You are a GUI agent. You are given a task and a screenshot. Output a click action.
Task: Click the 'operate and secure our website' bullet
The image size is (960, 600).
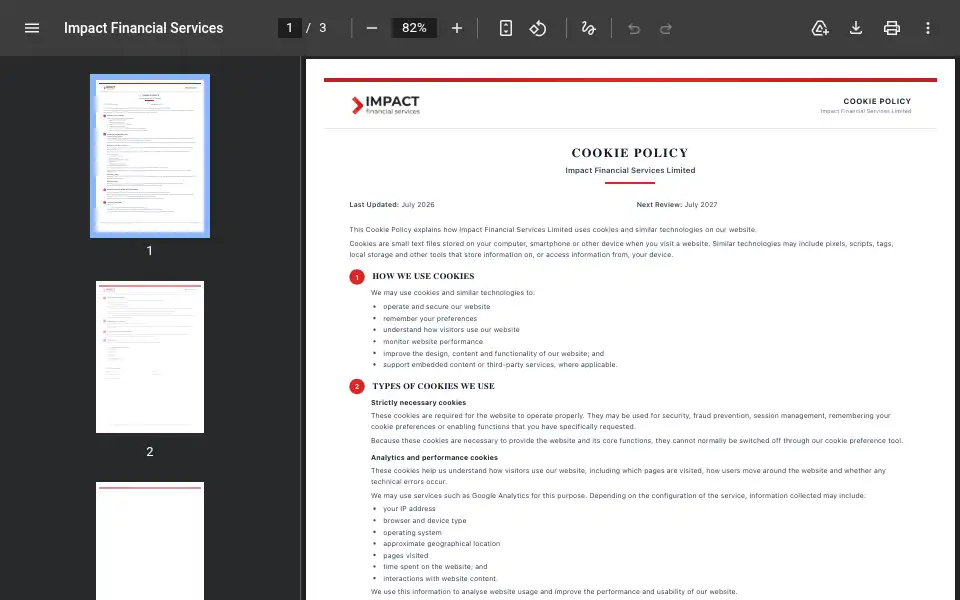click(437, 307)
